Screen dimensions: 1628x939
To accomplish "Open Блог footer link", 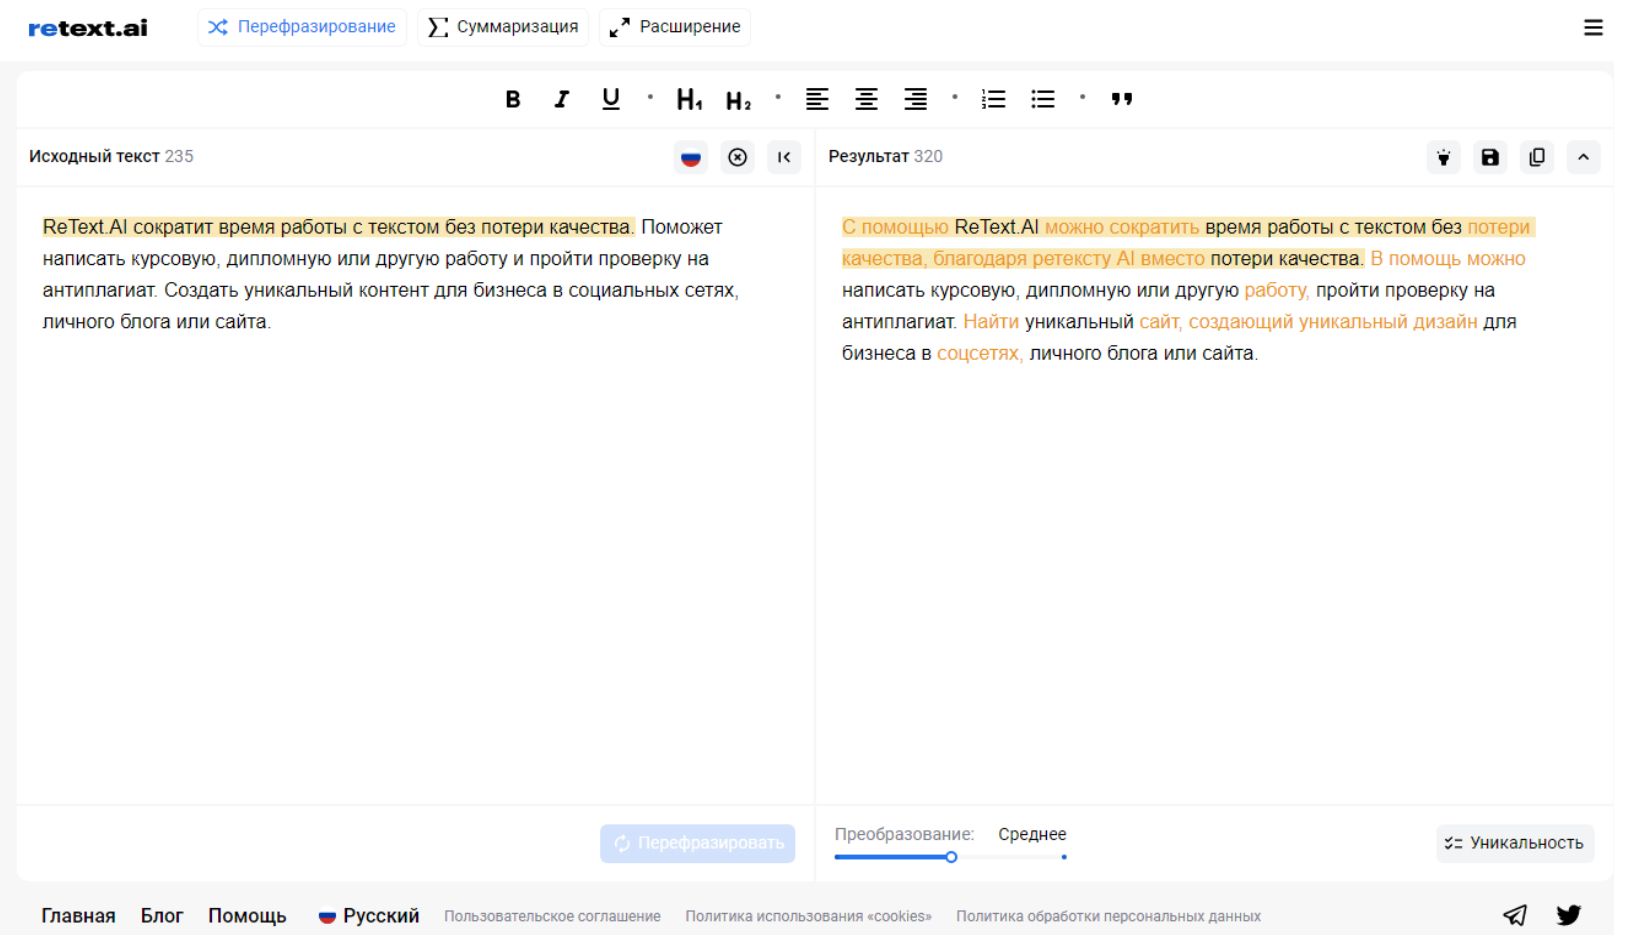I will tap(162, 916).
